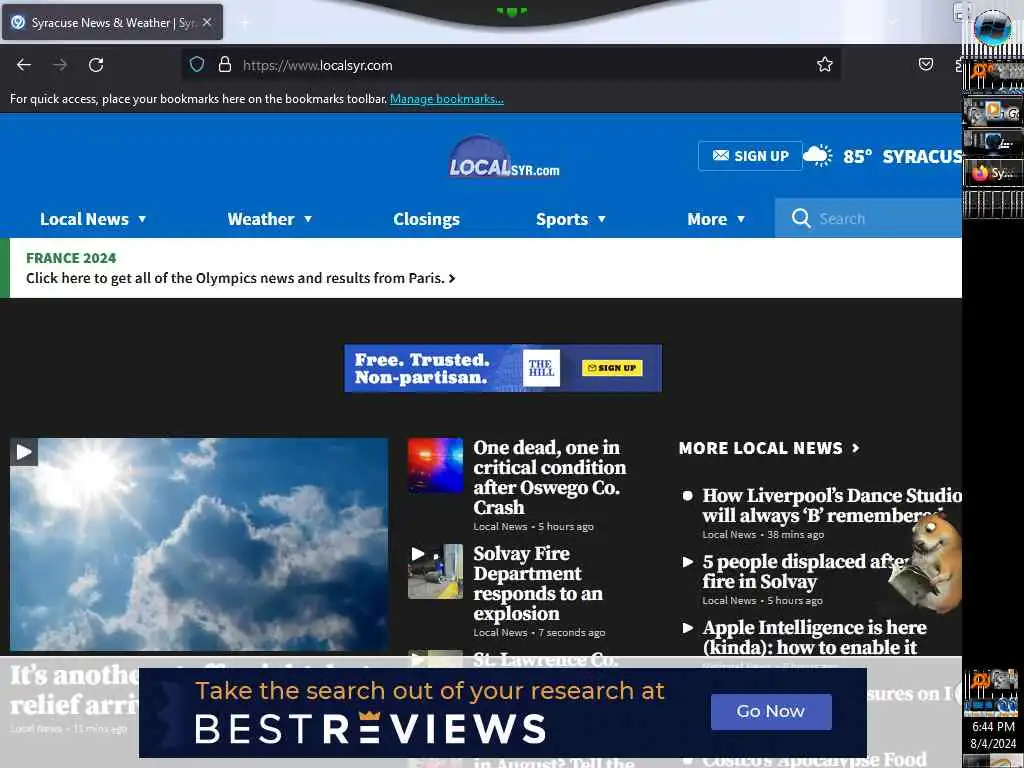1024x768 pixels.
Task: Click the LocalSYR.com logo
Action: [x=504, y=157]
